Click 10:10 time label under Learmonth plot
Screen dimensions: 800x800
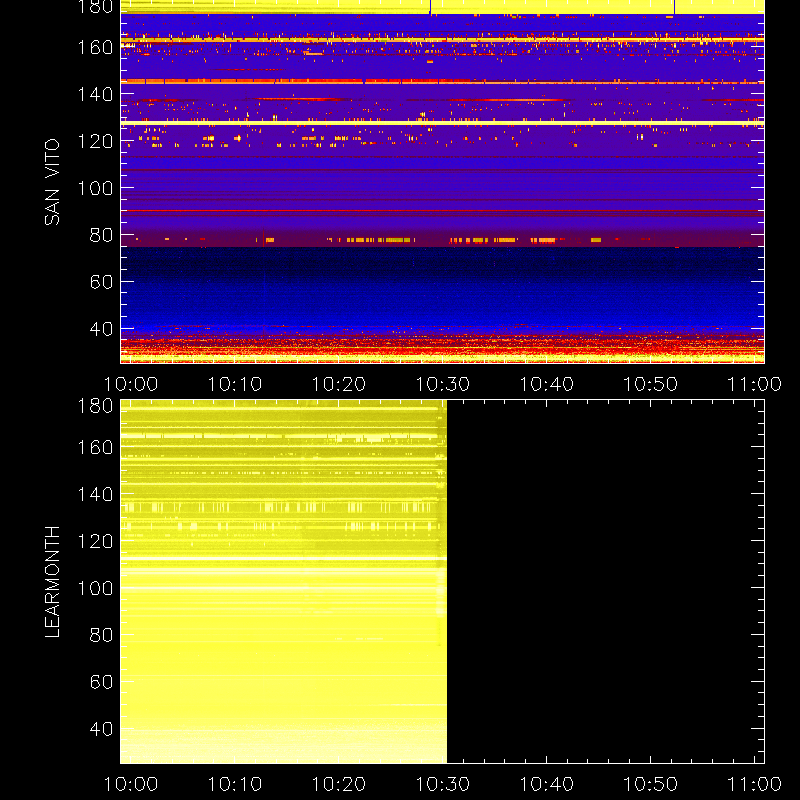235,784
